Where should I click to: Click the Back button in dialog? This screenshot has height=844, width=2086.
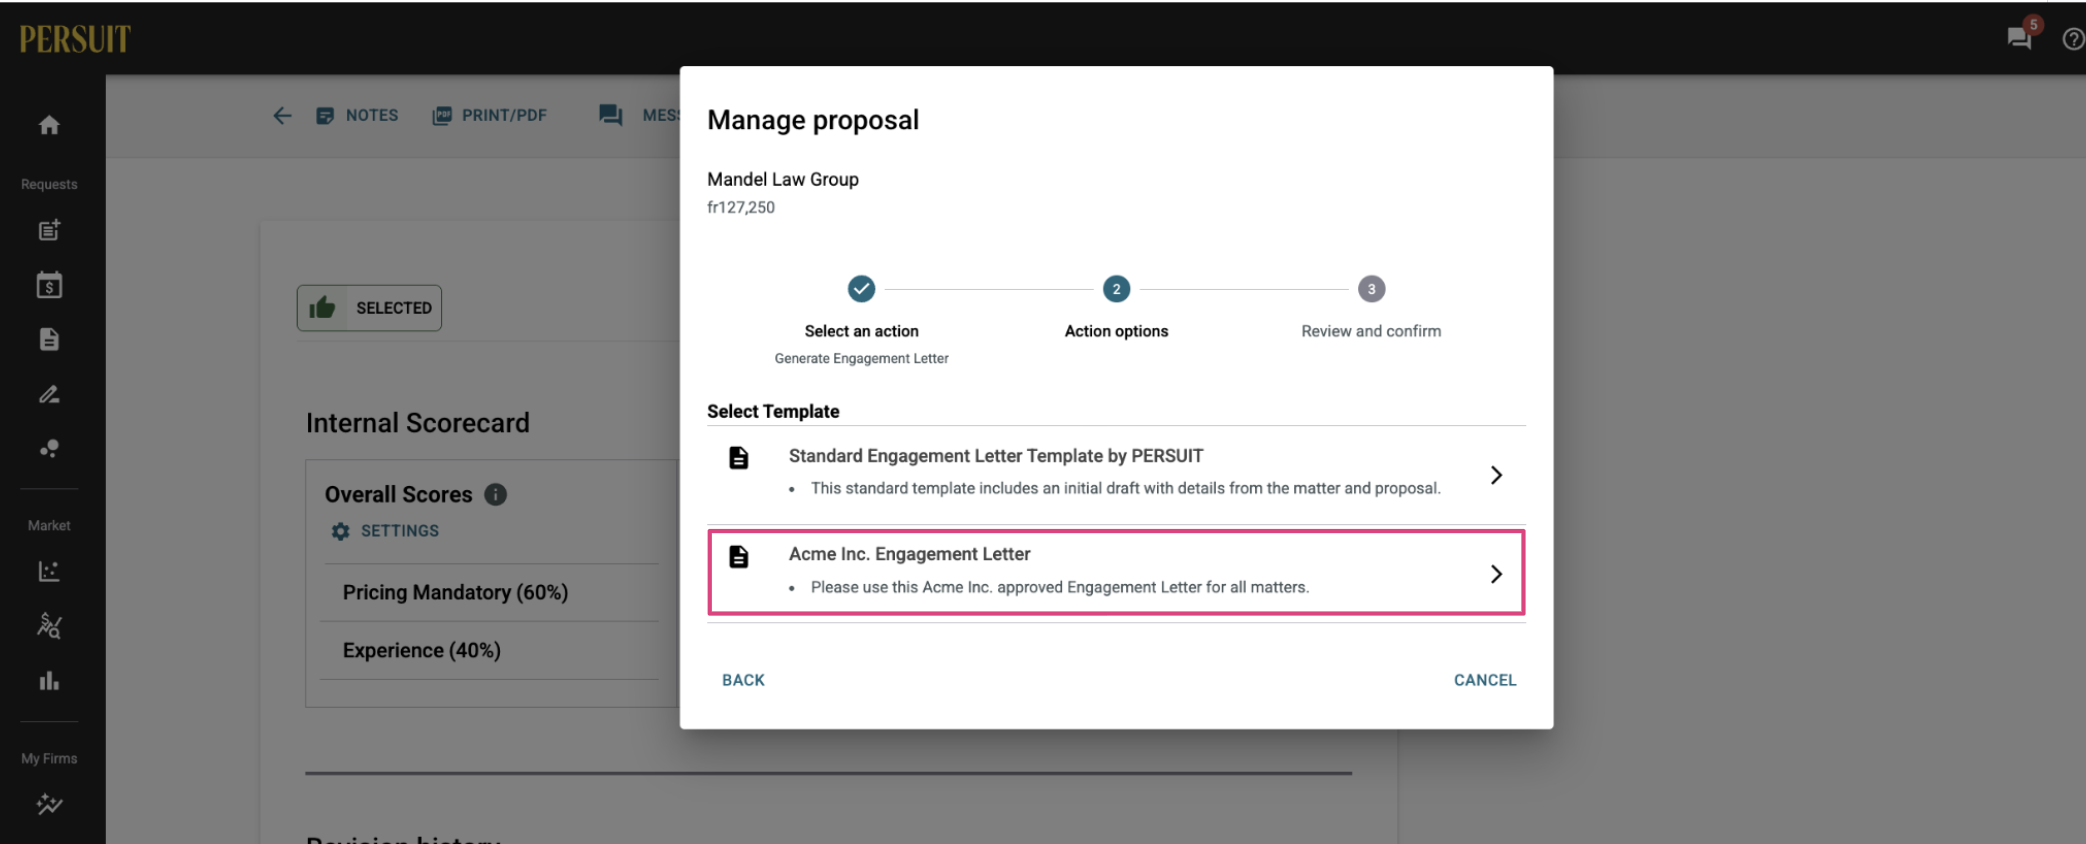pyautogui.click(x=743, y=680)
